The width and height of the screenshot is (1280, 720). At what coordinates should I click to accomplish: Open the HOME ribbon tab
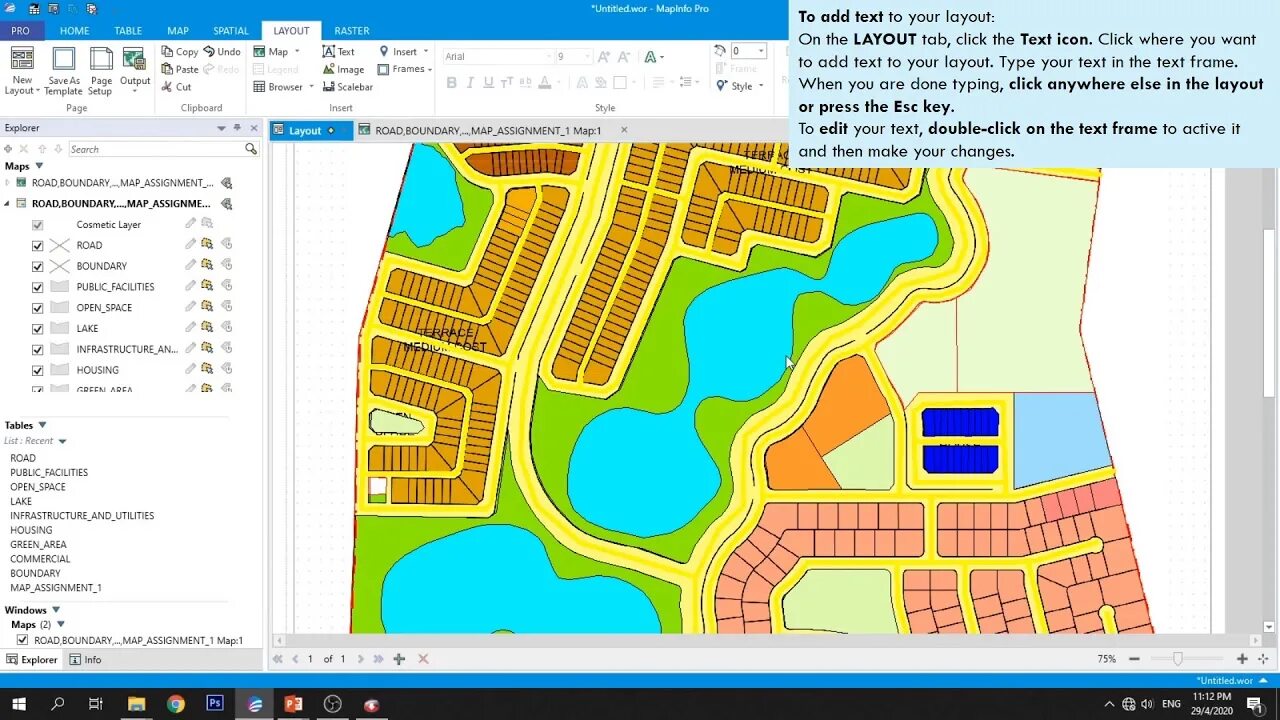[x=74, y=31]
